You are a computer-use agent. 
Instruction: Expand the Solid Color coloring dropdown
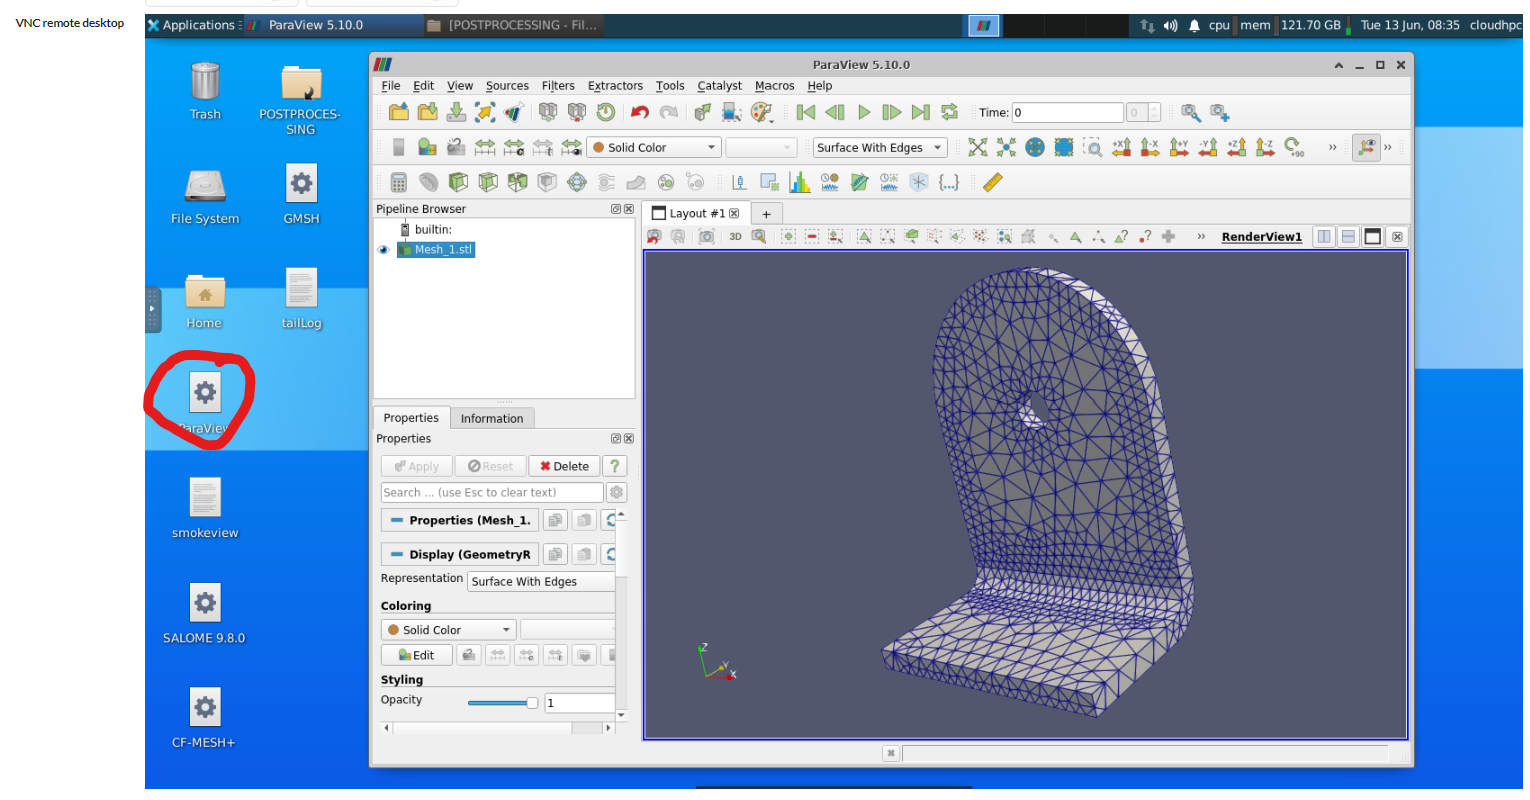pos(448,629)
